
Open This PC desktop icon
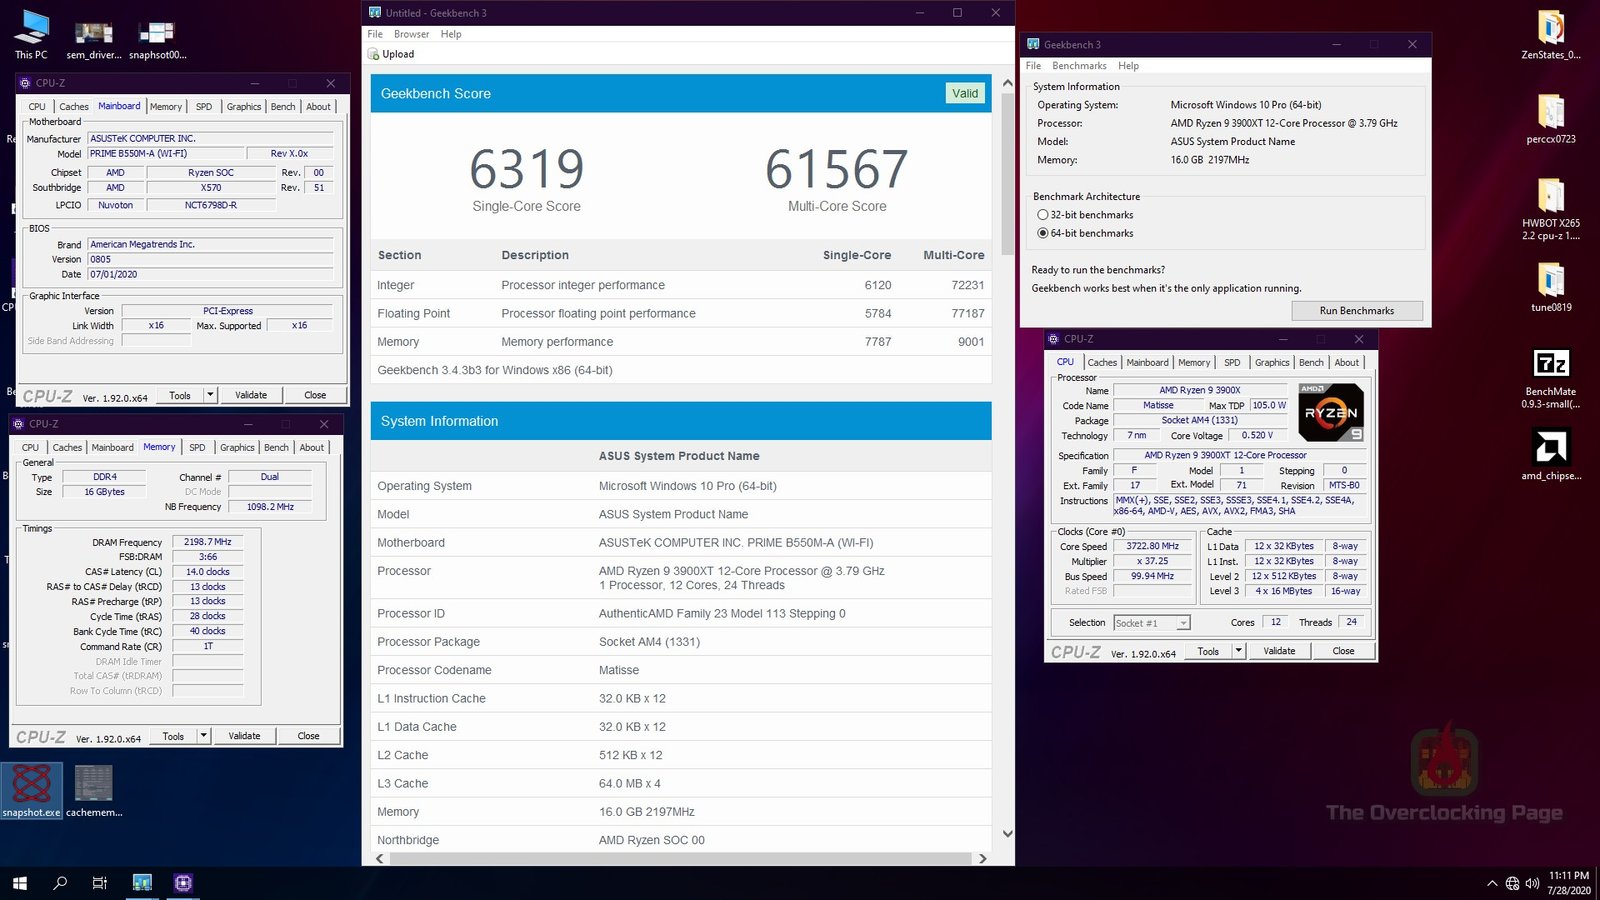point(31,28)
